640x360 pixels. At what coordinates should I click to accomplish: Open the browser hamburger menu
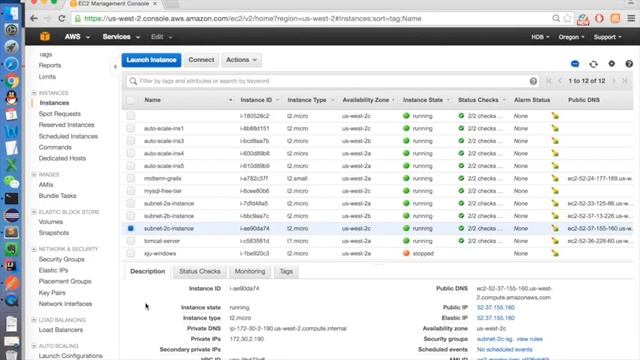point(631,18)
